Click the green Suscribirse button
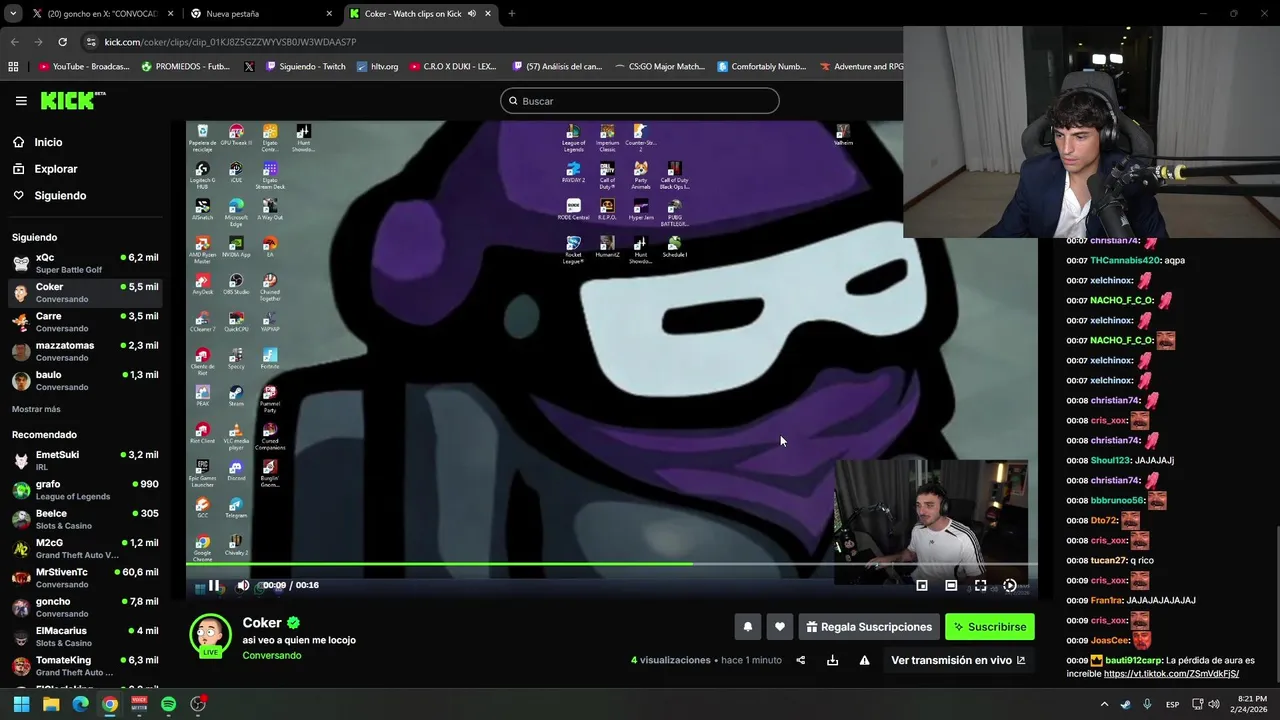 pyautogui.click(x=990, y=627)
